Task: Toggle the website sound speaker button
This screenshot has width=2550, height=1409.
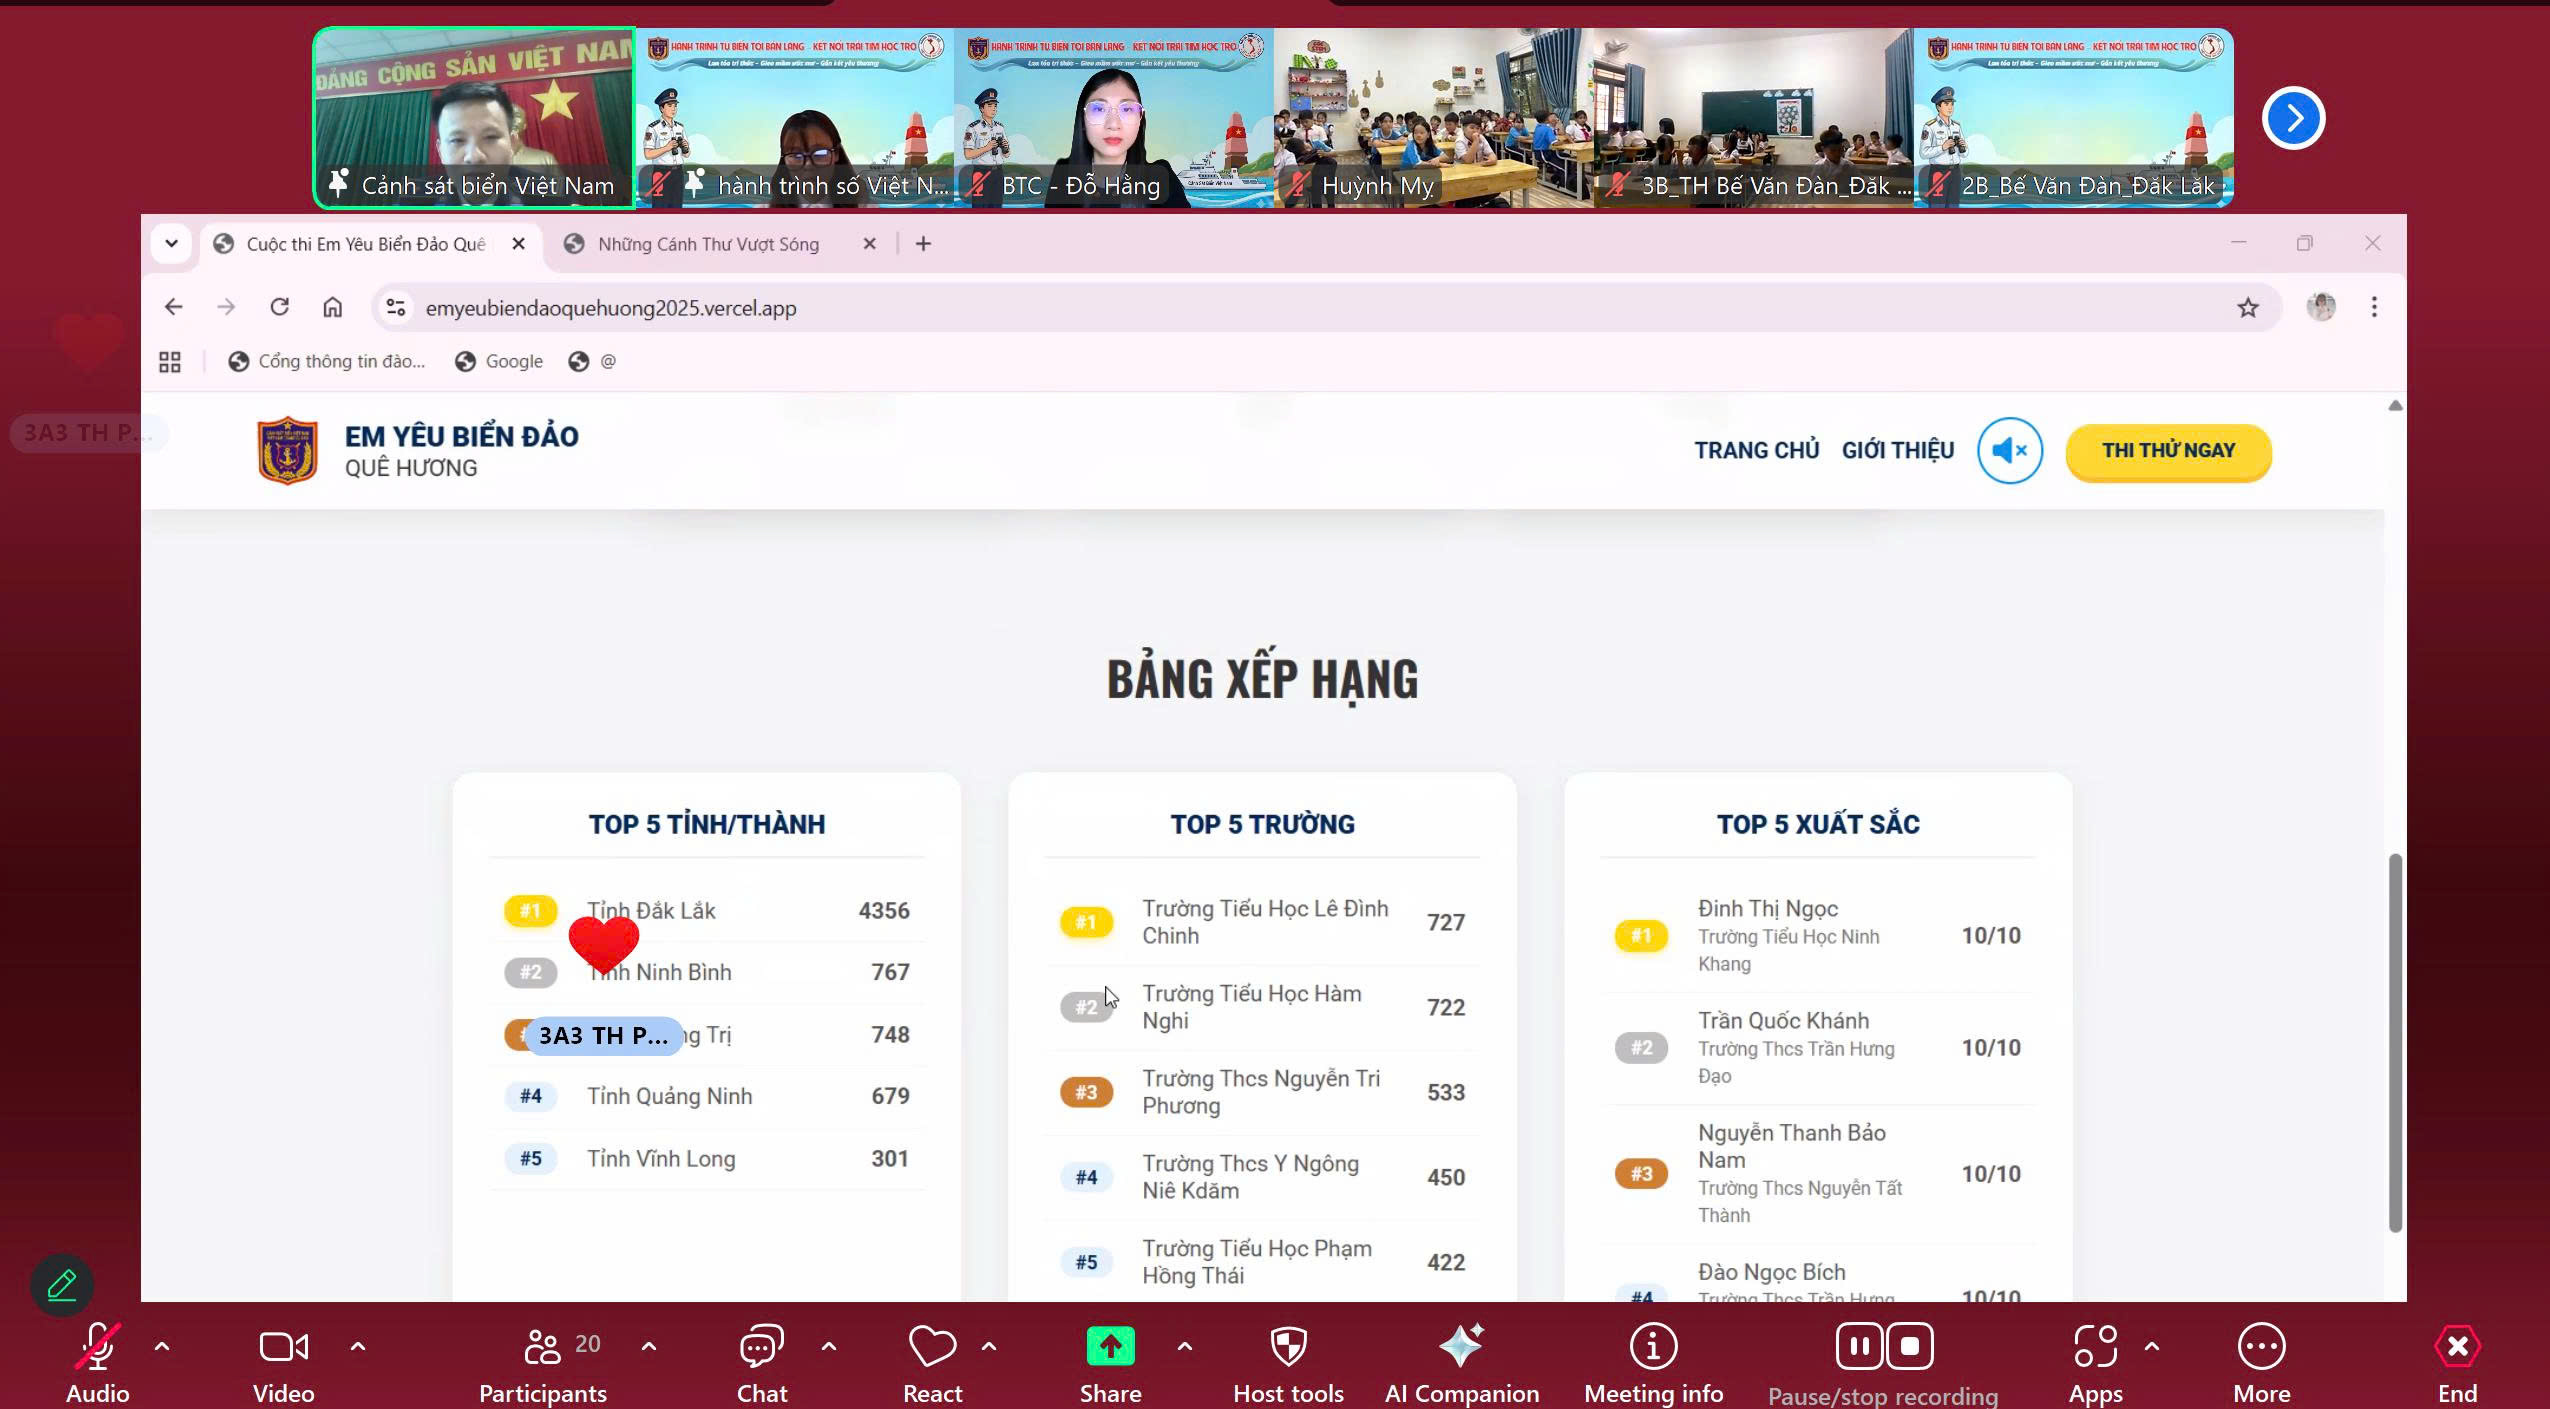Action: [x=2009, y=451]
